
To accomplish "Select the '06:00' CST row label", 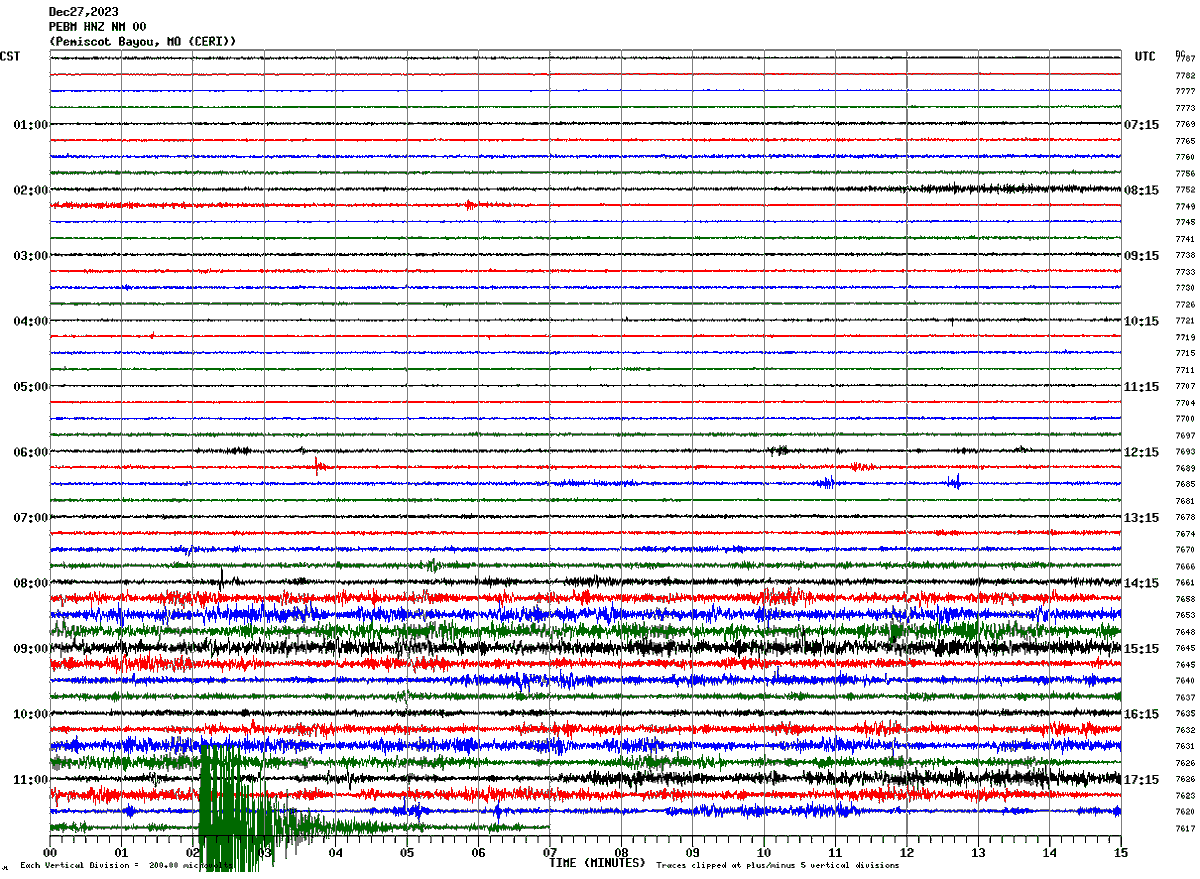I will (31, 452).
